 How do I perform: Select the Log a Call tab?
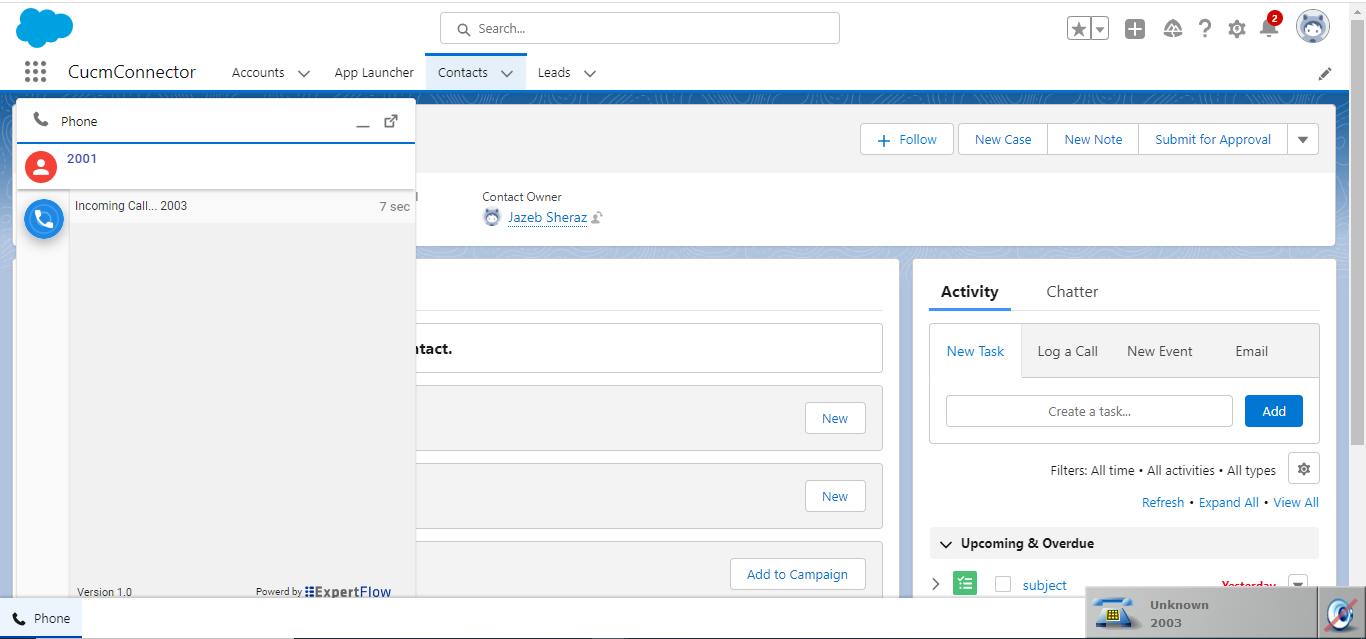[1067, 351]
